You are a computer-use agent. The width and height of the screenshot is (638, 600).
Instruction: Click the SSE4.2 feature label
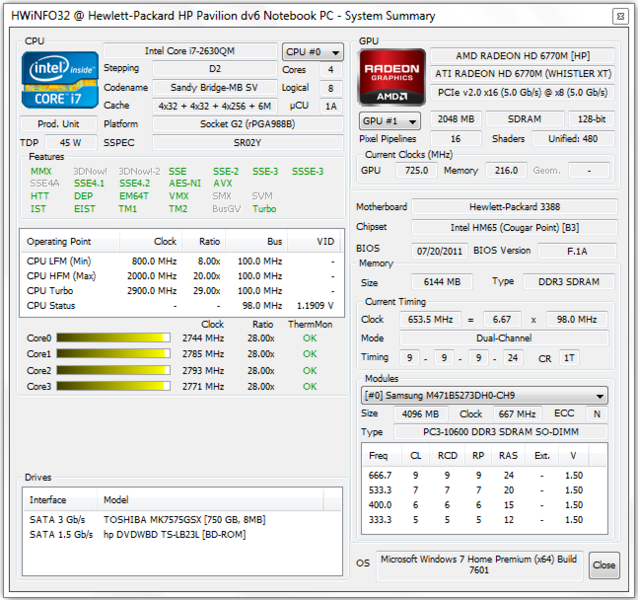[135, 183]
